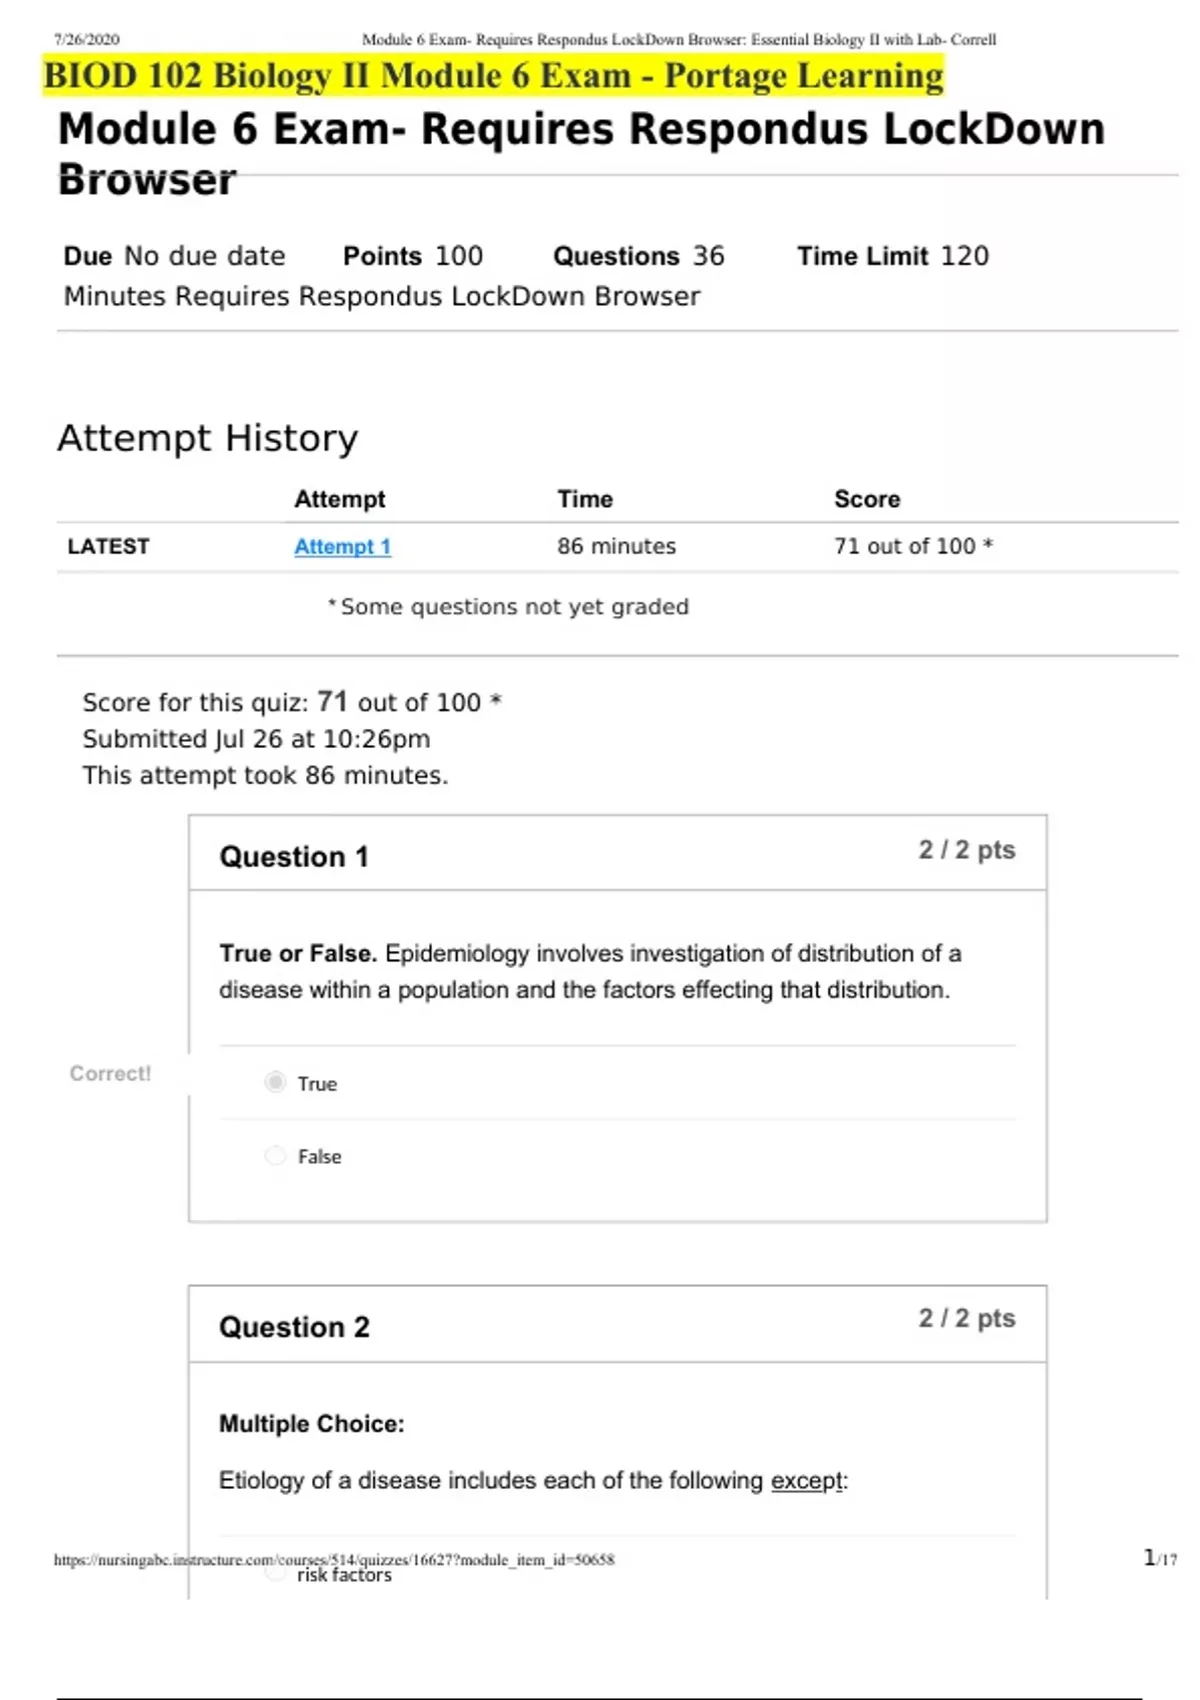Click the yellow highlighted BIOD 102 title
Screen dimensions: 1200x1700
pos(493,76)
